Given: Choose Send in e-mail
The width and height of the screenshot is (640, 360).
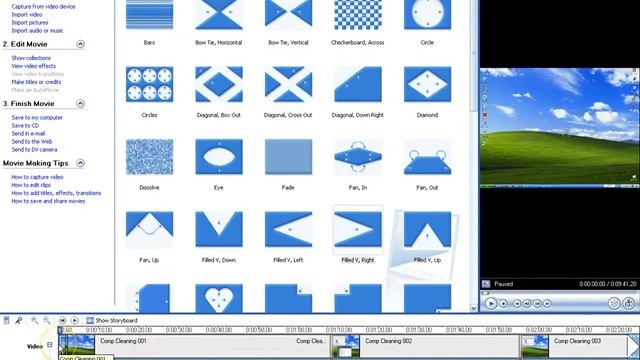Looking at the screenshot, I should coord(28,133).
